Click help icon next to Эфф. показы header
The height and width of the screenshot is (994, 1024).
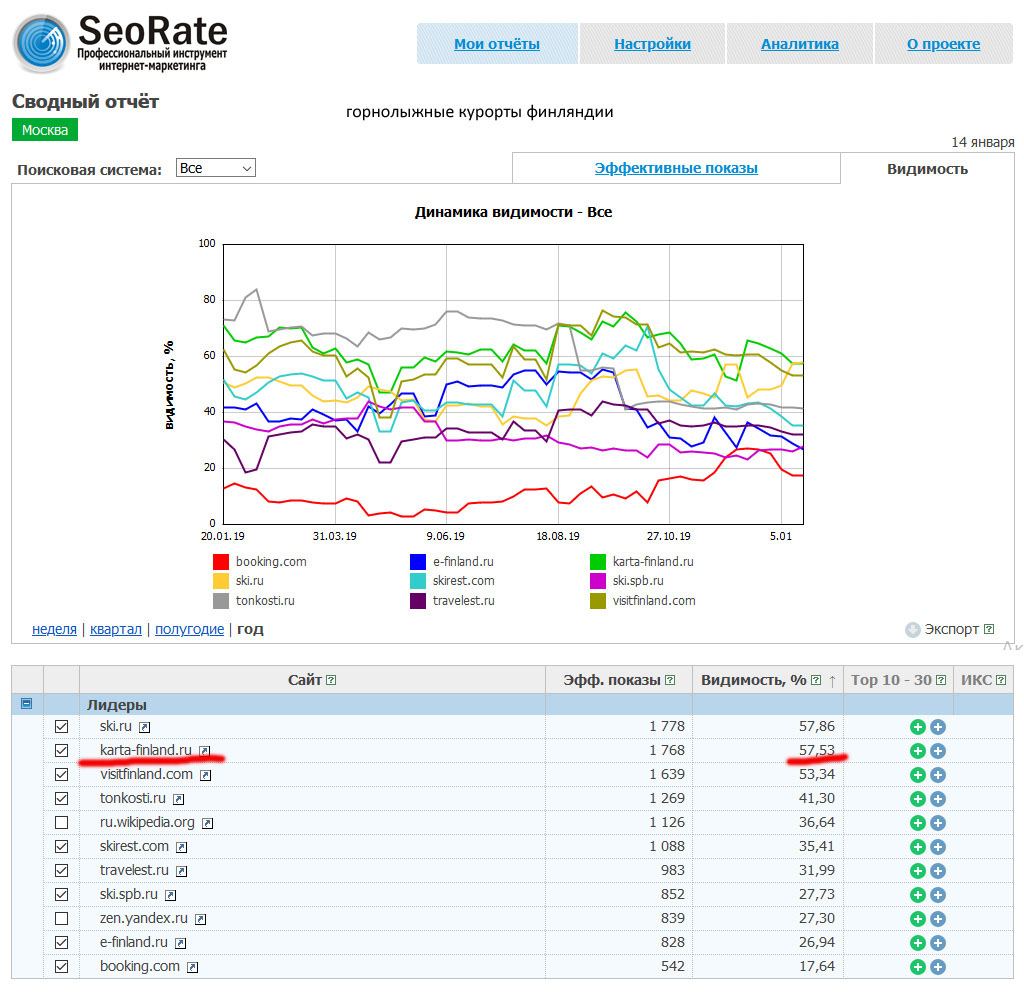pyautogui.click(x=670, y=681)
